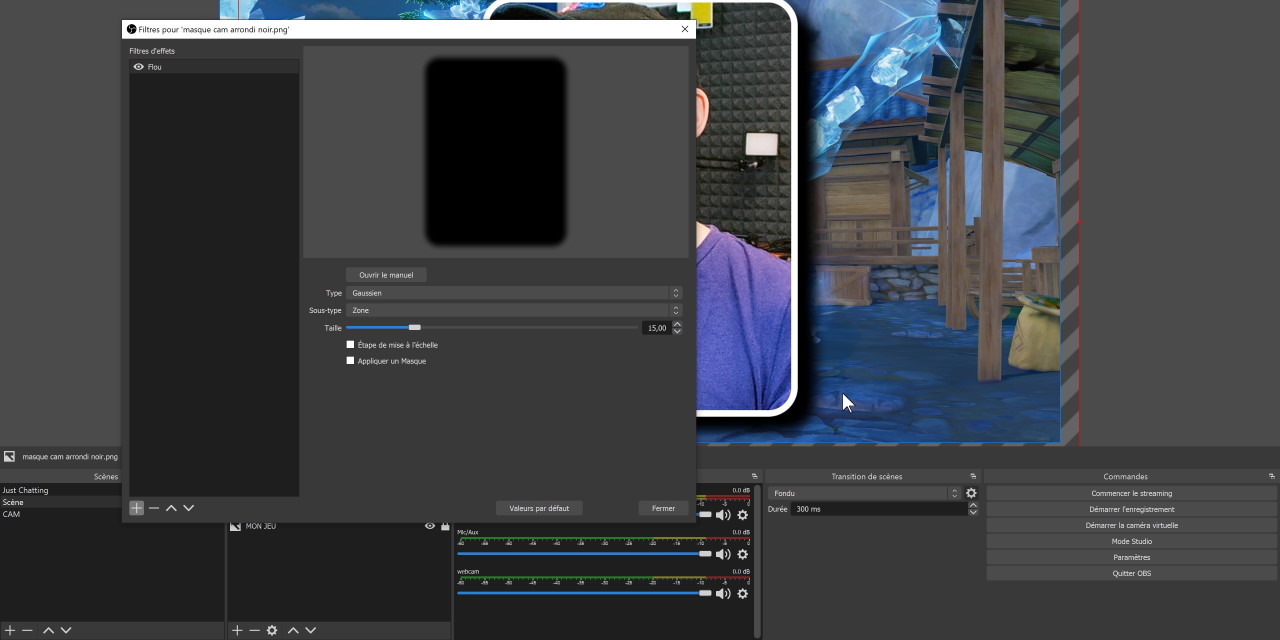Undock the Commandes panel
1280x640 pixels.
coord(1272,476)
